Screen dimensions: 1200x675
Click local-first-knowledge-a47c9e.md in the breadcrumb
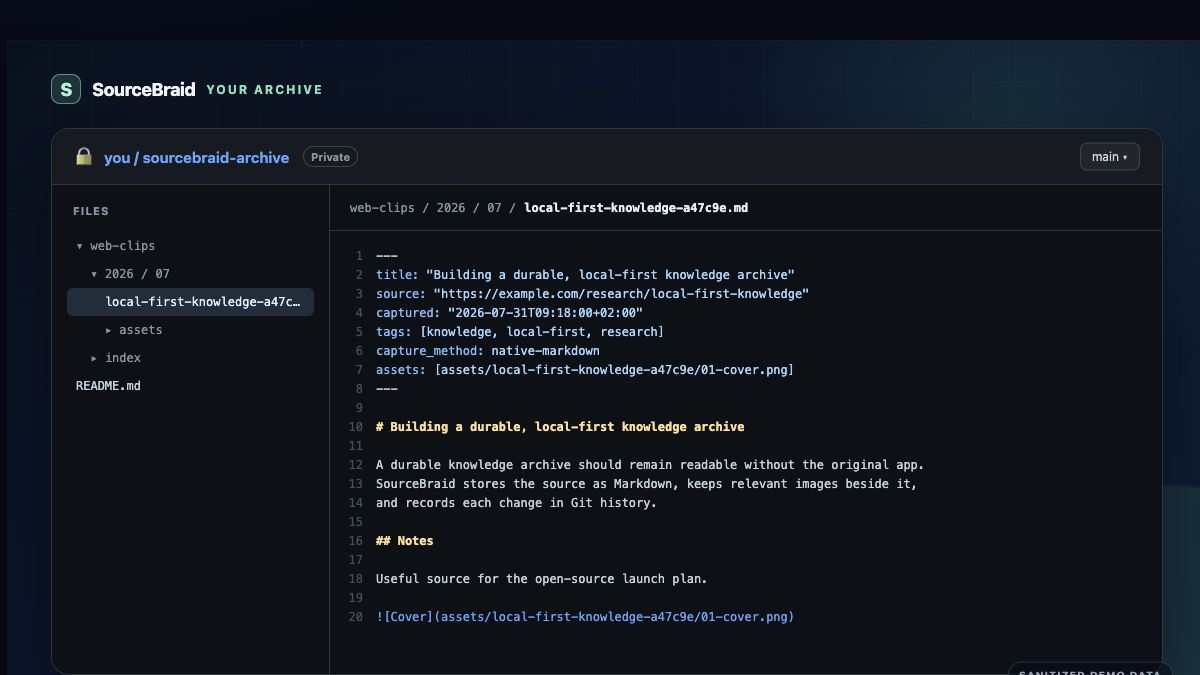636,208
